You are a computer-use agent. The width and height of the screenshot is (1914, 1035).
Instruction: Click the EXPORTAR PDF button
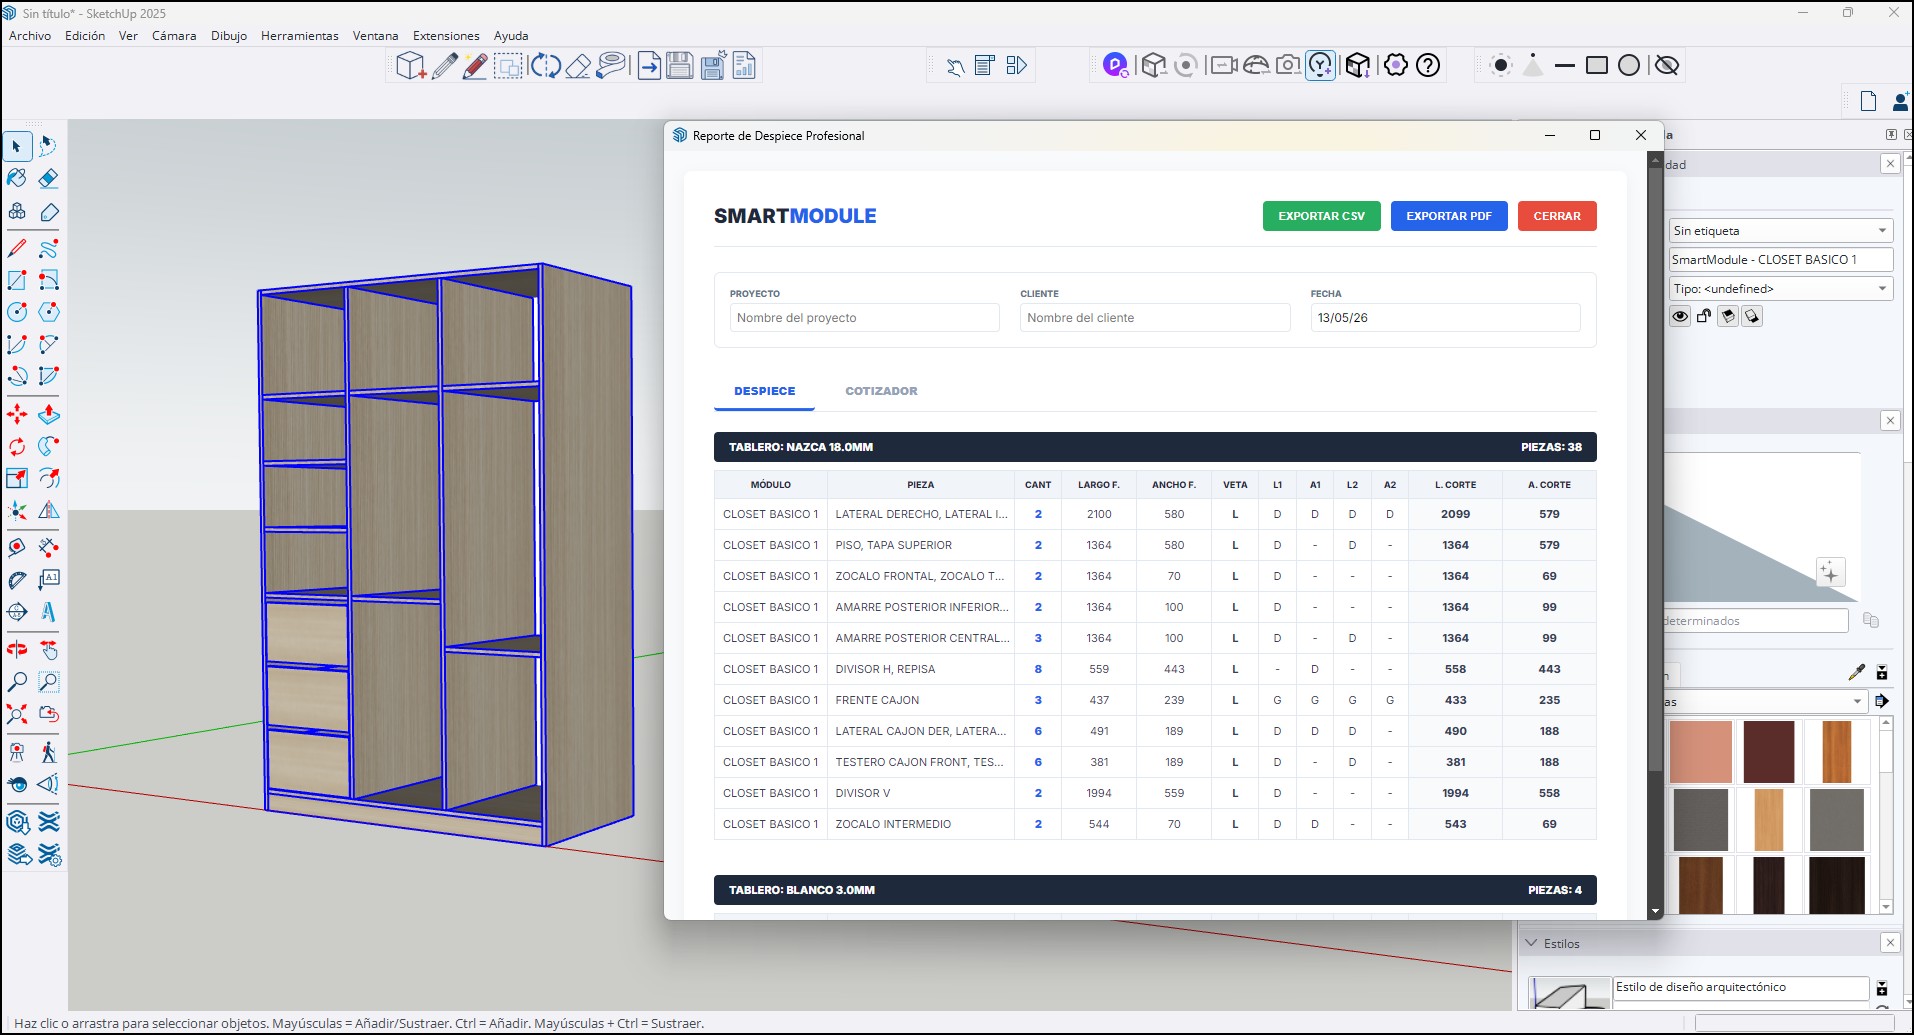tap(1449, 216)
